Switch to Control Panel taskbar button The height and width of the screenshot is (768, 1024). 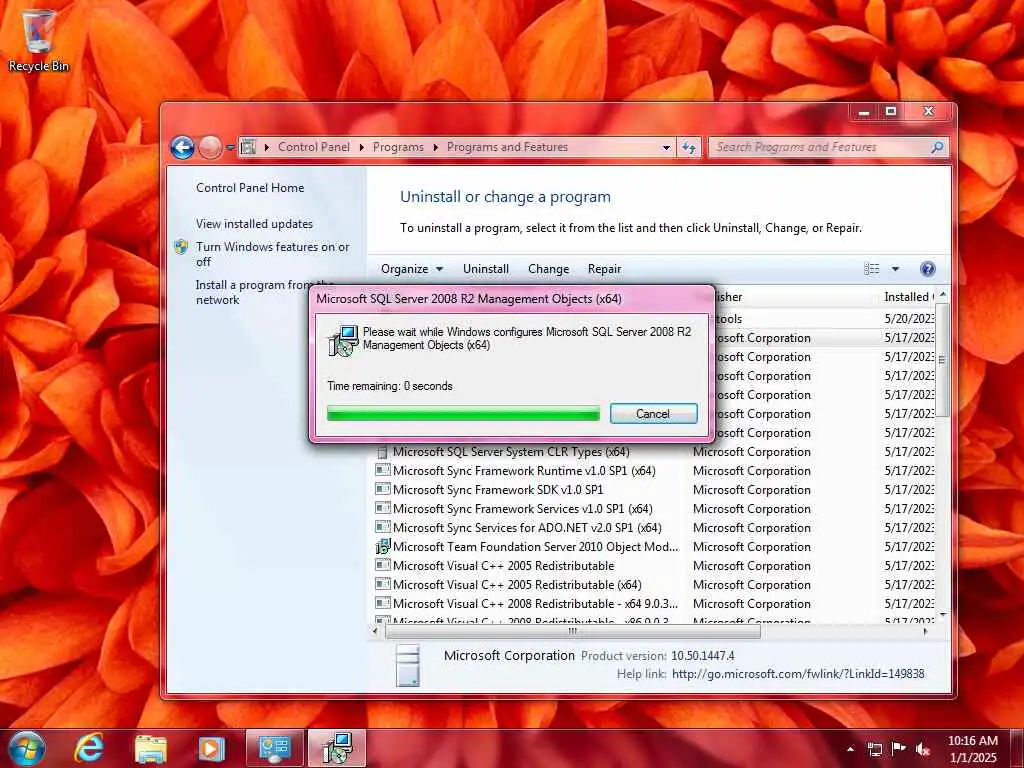[x=274, y=748]
